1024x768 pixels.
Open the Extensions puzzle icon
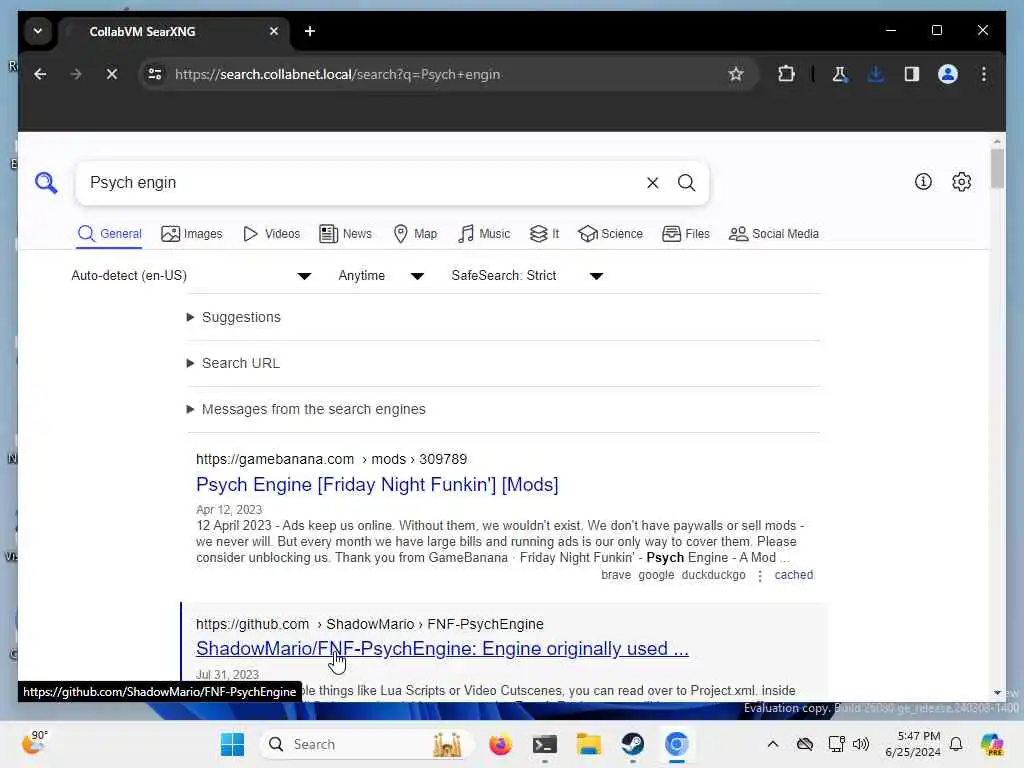[x=787, y=74]
